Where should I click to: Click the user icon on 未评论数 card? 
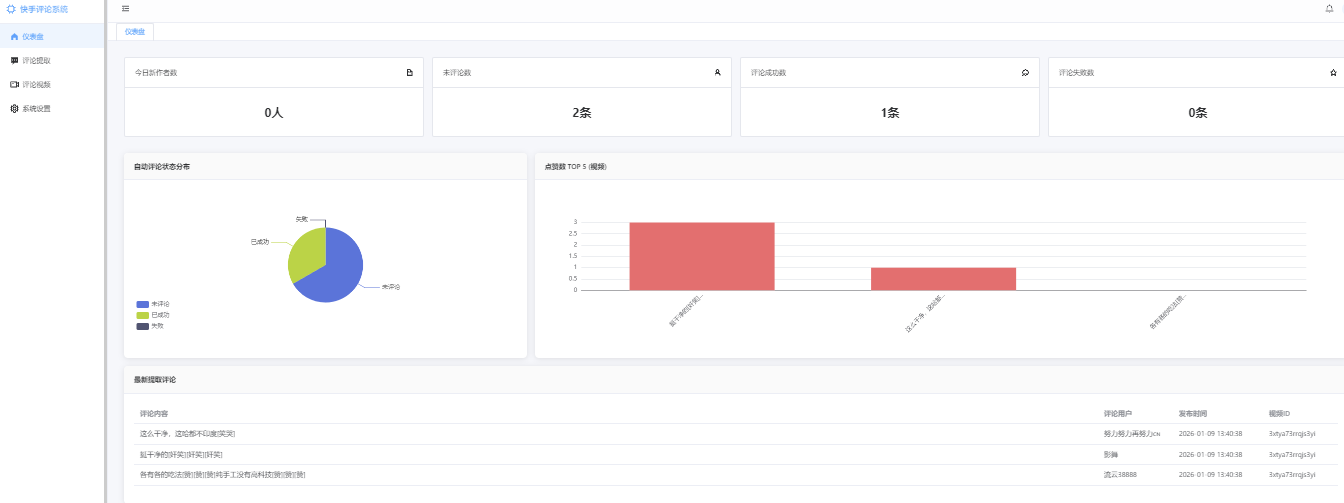(717, 73)
